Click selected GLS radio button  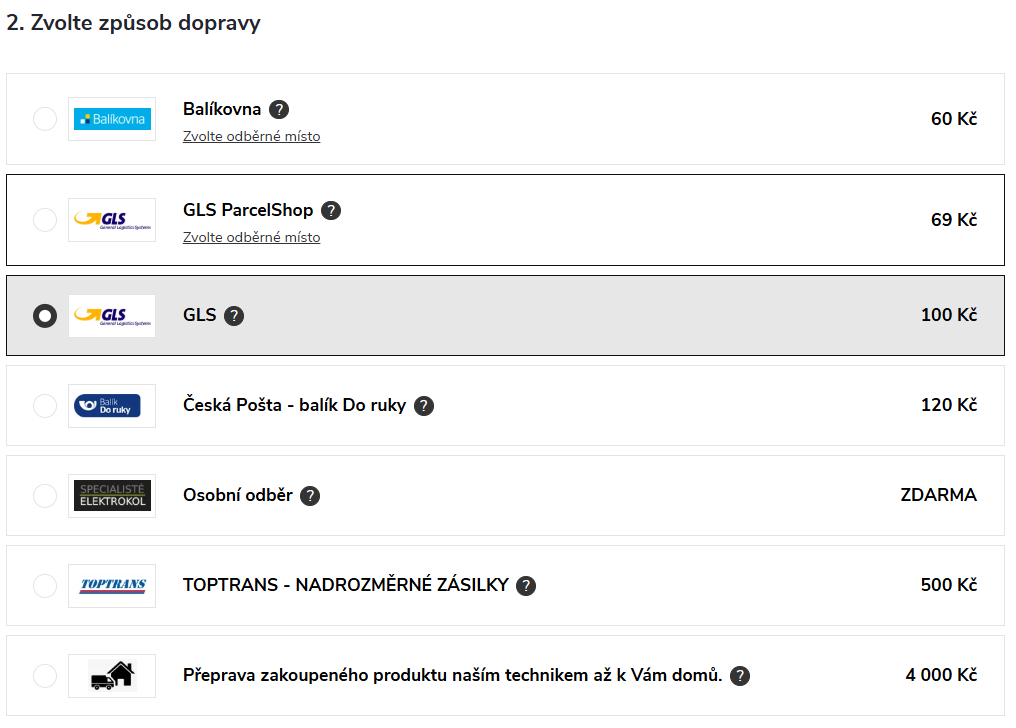[x=45, y=315]
